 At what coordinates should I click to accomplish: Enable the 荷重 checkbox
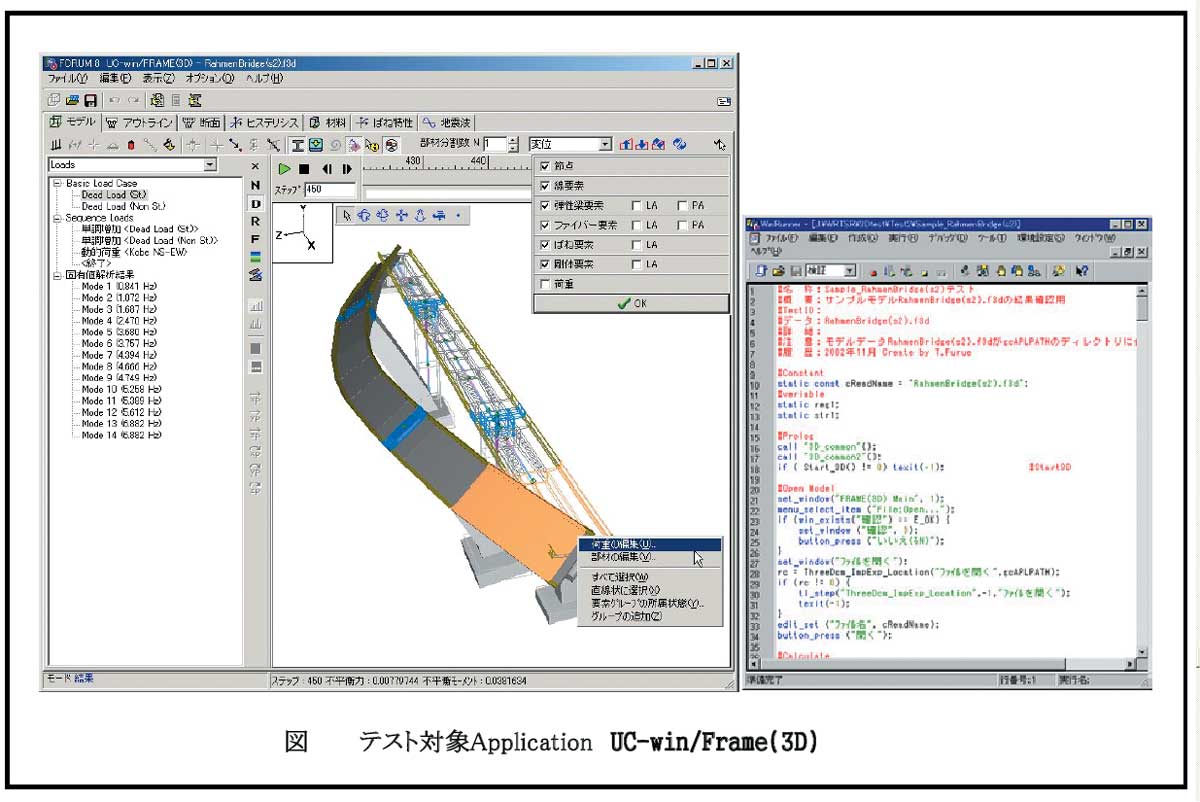[545, 284]
